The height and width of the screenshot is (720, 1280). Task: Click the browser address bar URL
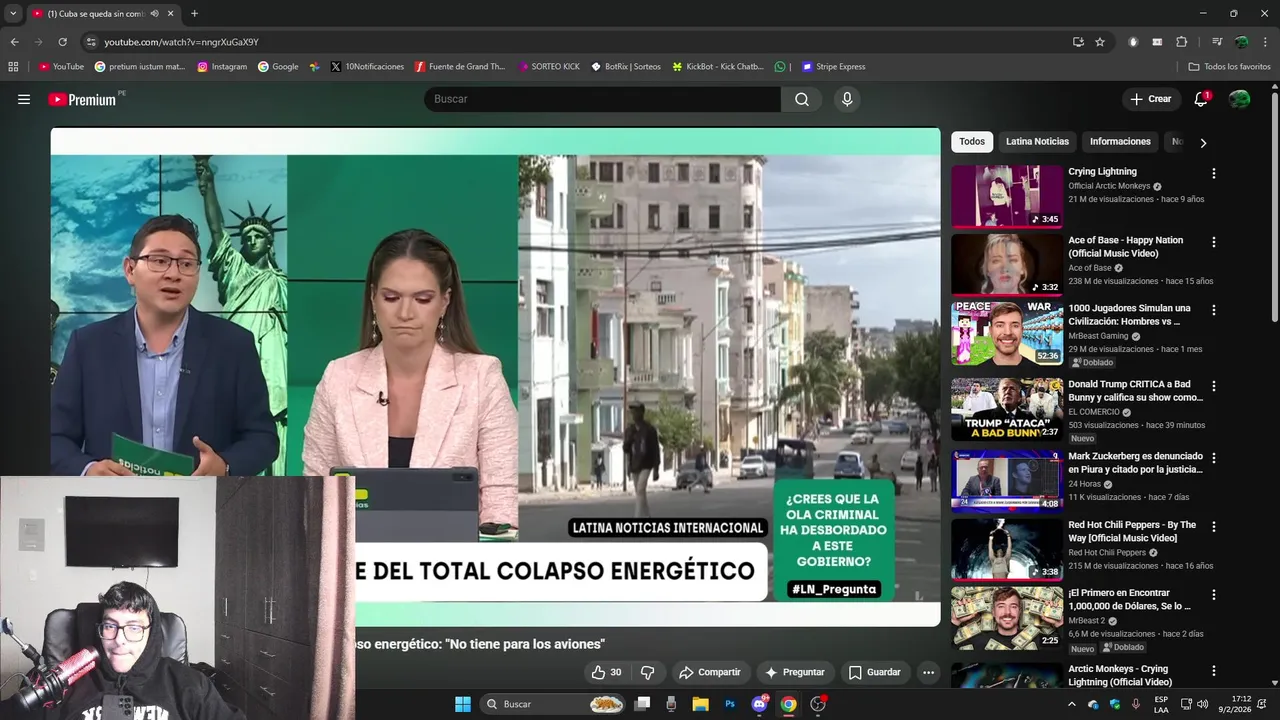tap(181, 42)
